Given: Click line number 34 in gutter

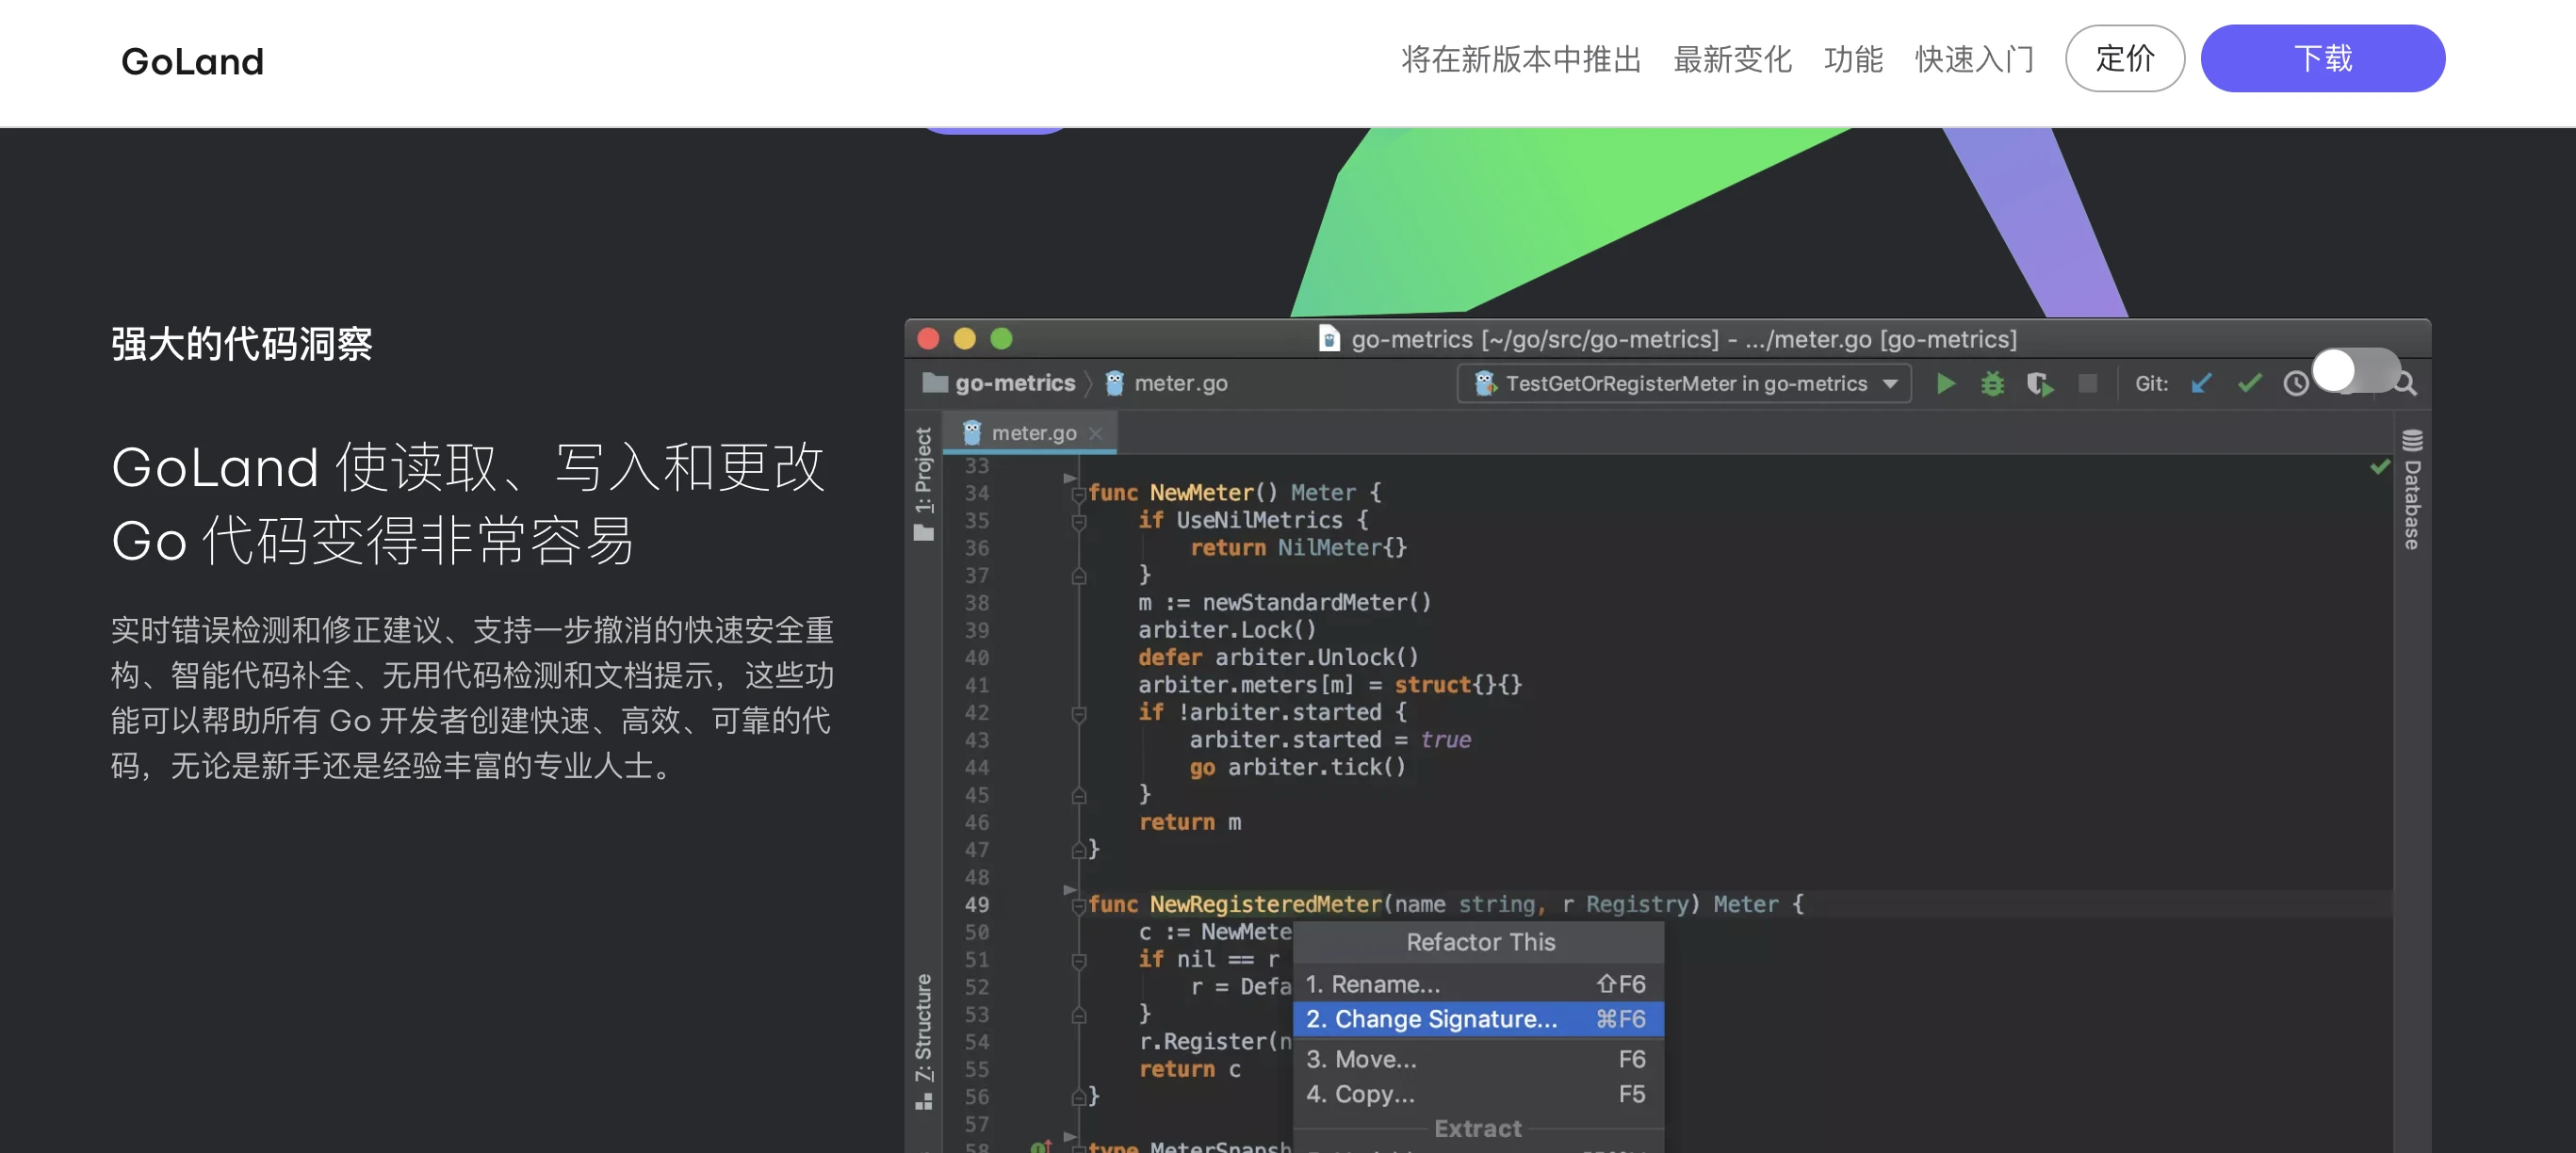Looking at the screenshot, I should (x=976, y=494).
